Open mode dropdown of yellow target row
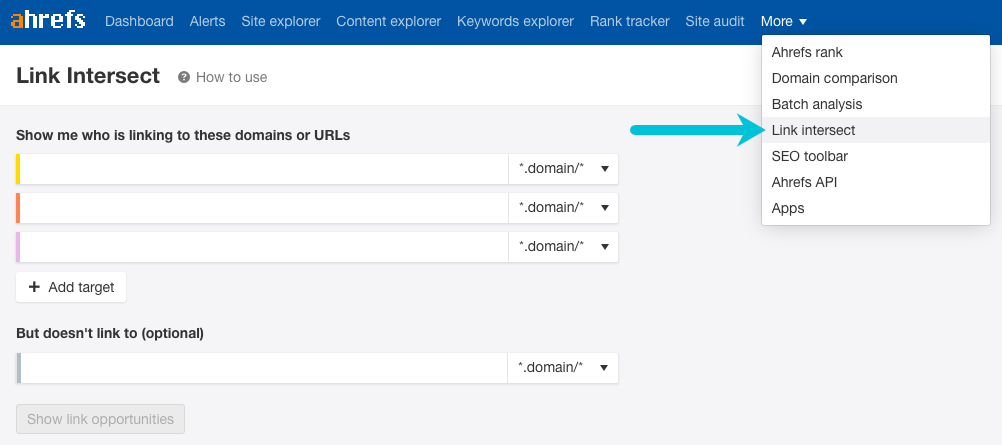Viewport: 1002px width, 445px height. [x=564, y=169]
